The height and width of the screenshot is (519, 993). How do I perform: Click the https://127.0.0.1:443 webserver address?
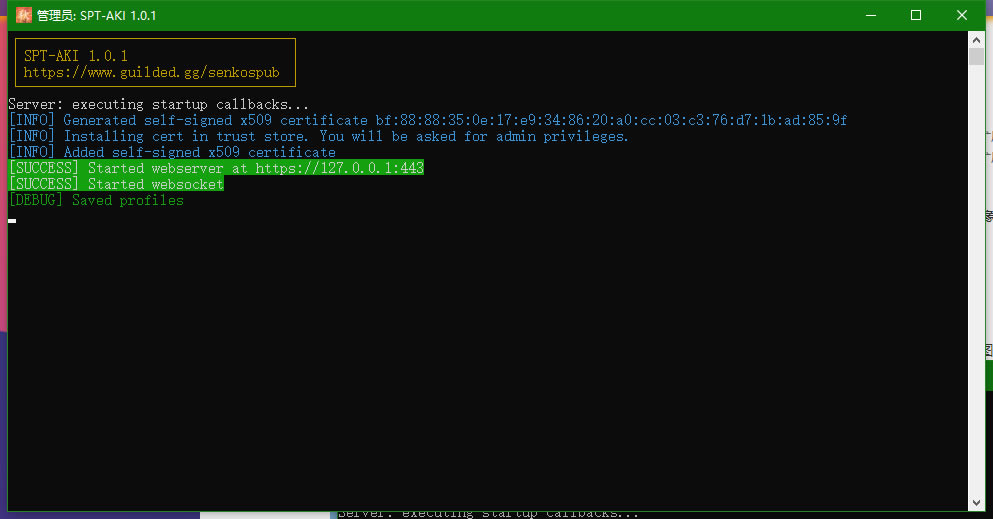[339, 169]
